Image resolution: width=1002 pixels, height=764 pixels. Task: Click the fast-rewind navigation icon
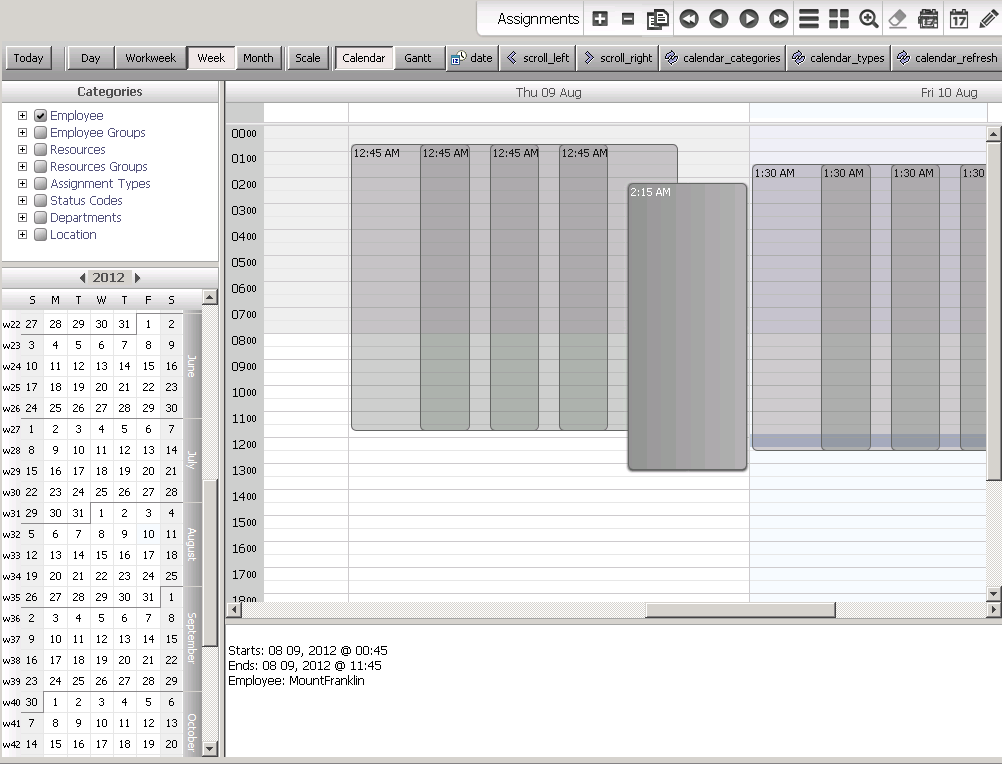tap(690, 17)
